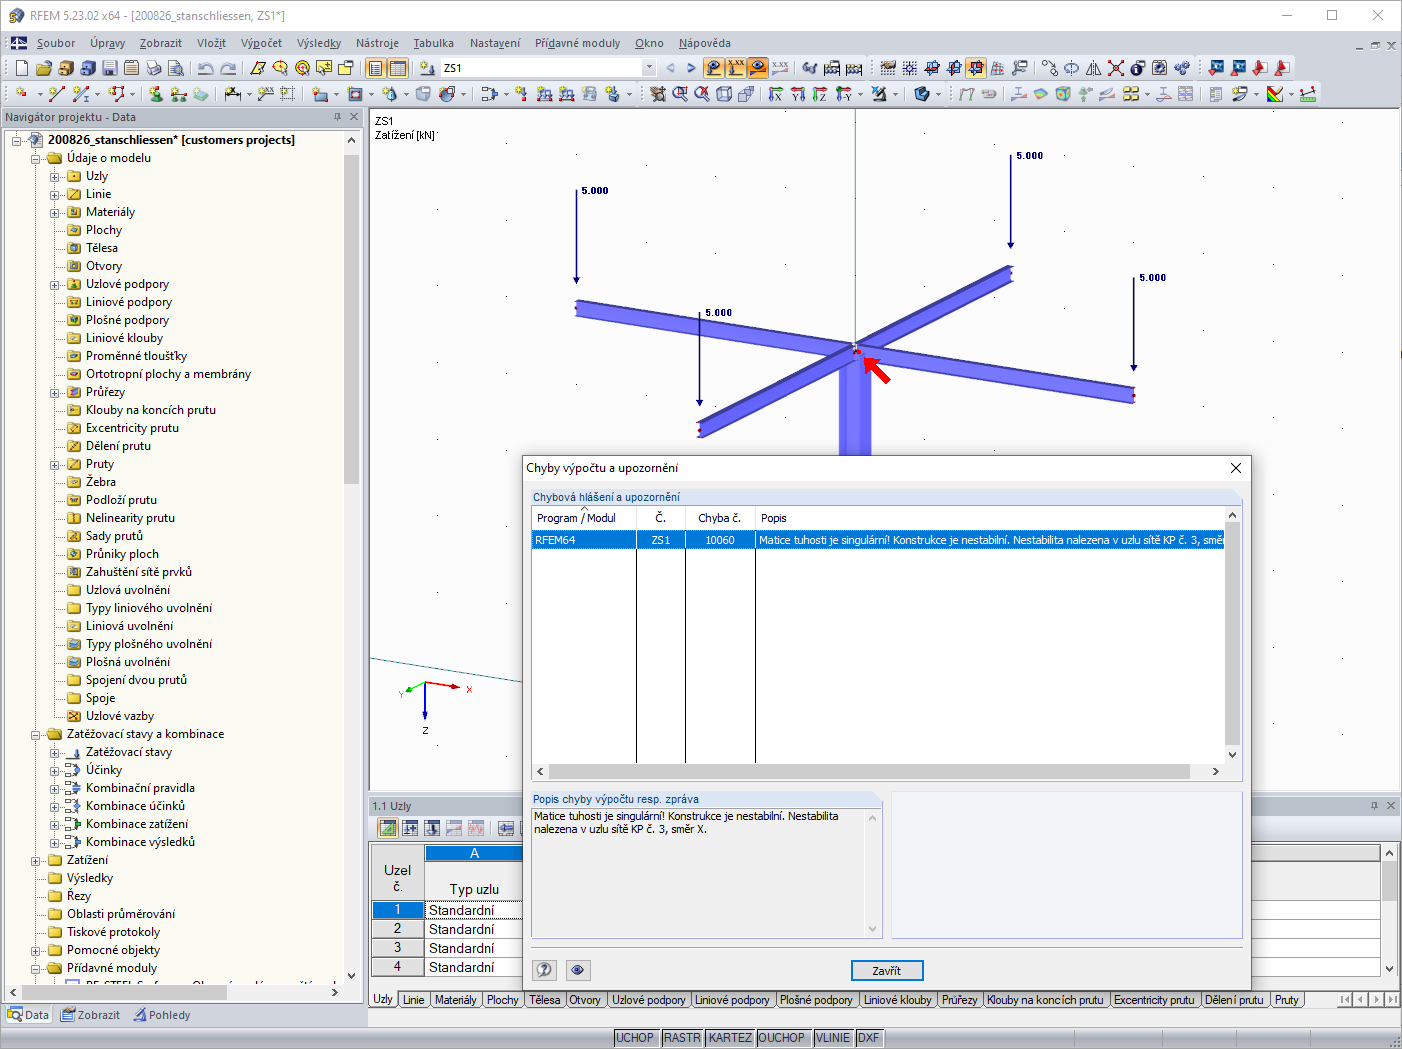Click the delete crossed-lines toolbar icon
The width and height of the screenshot is (1402, 1049).
(1116, 68)
